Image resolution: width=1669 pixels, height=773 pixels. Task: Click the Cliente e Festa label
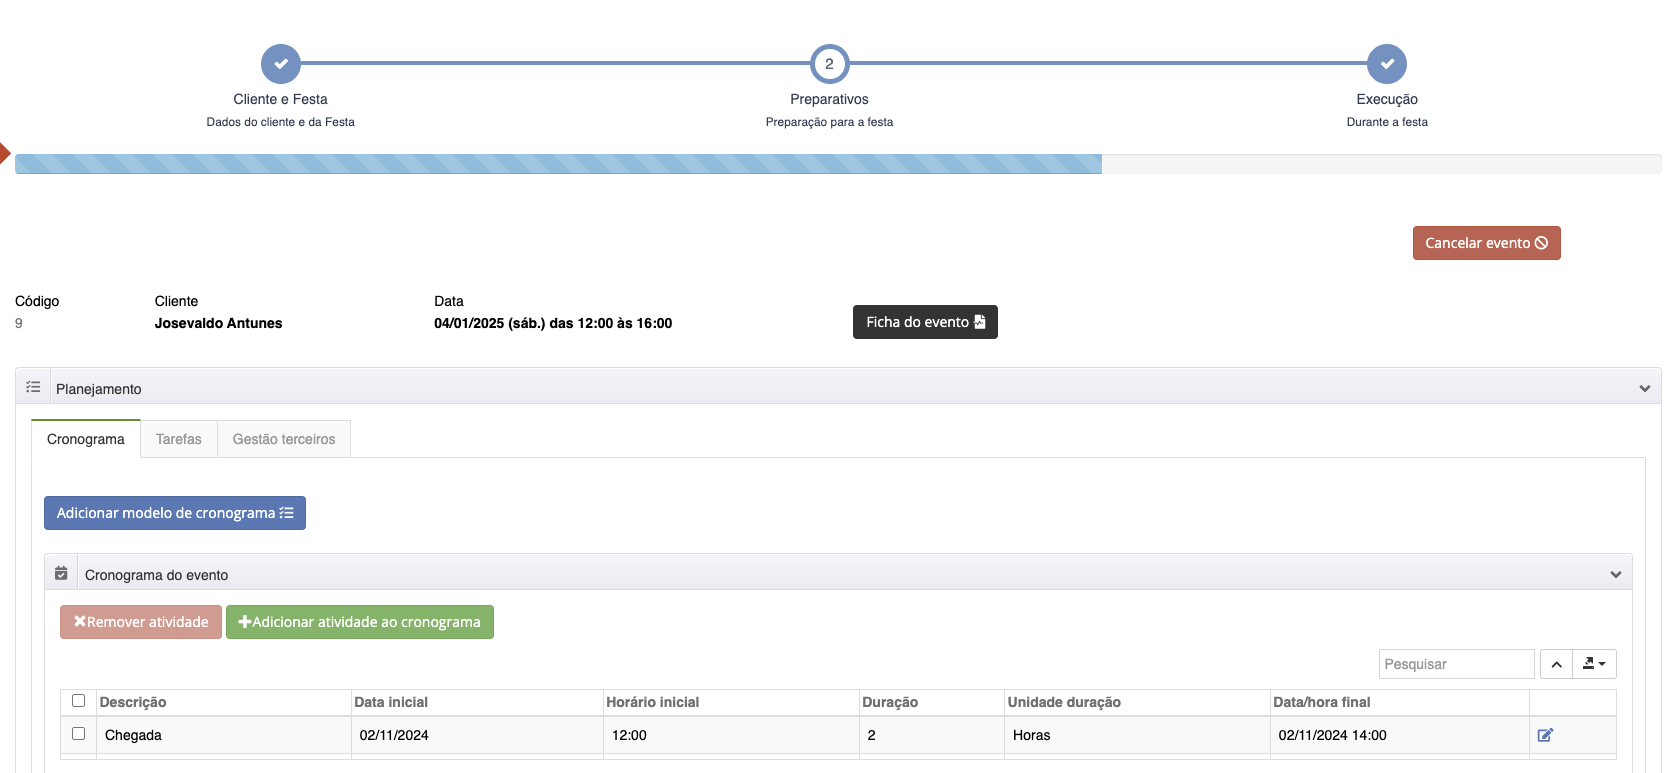[x=280, y=99]
